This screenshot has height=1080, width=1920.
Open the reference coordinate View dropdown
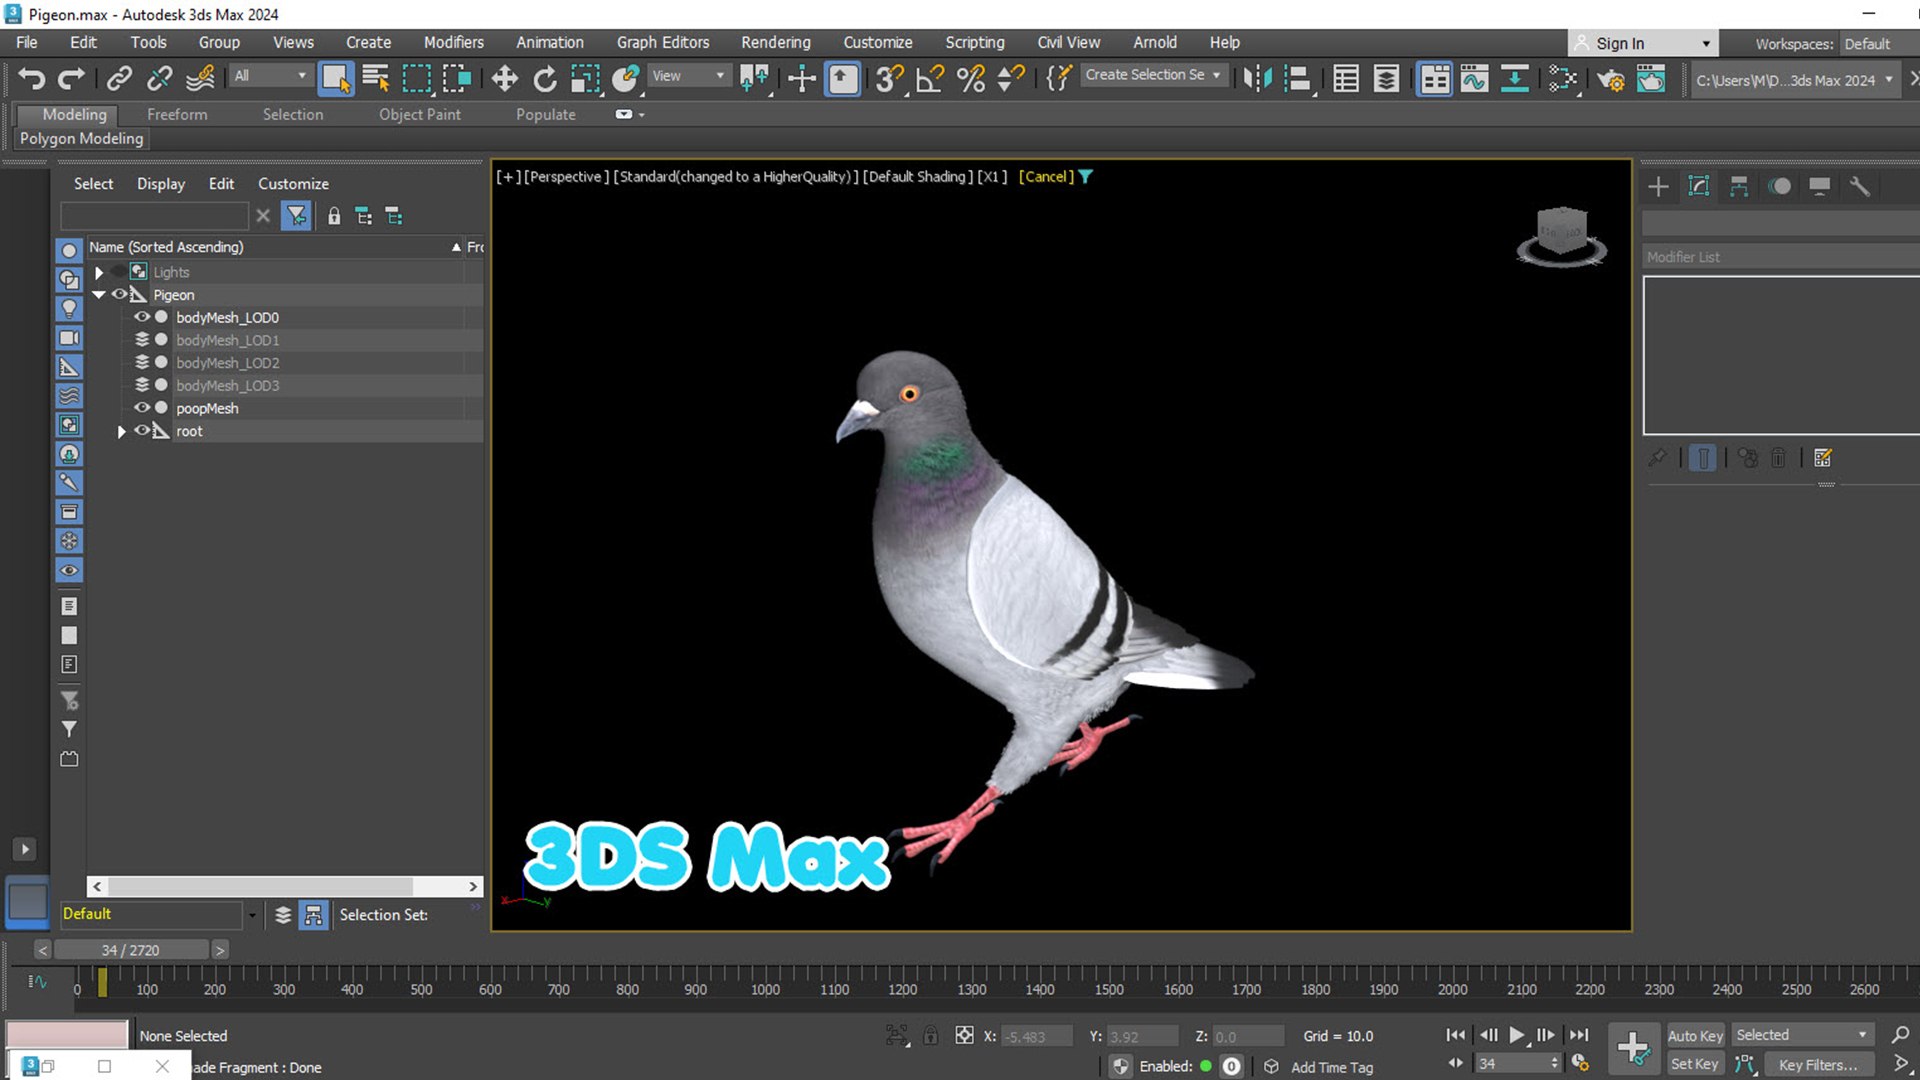[x=688, y=76]
